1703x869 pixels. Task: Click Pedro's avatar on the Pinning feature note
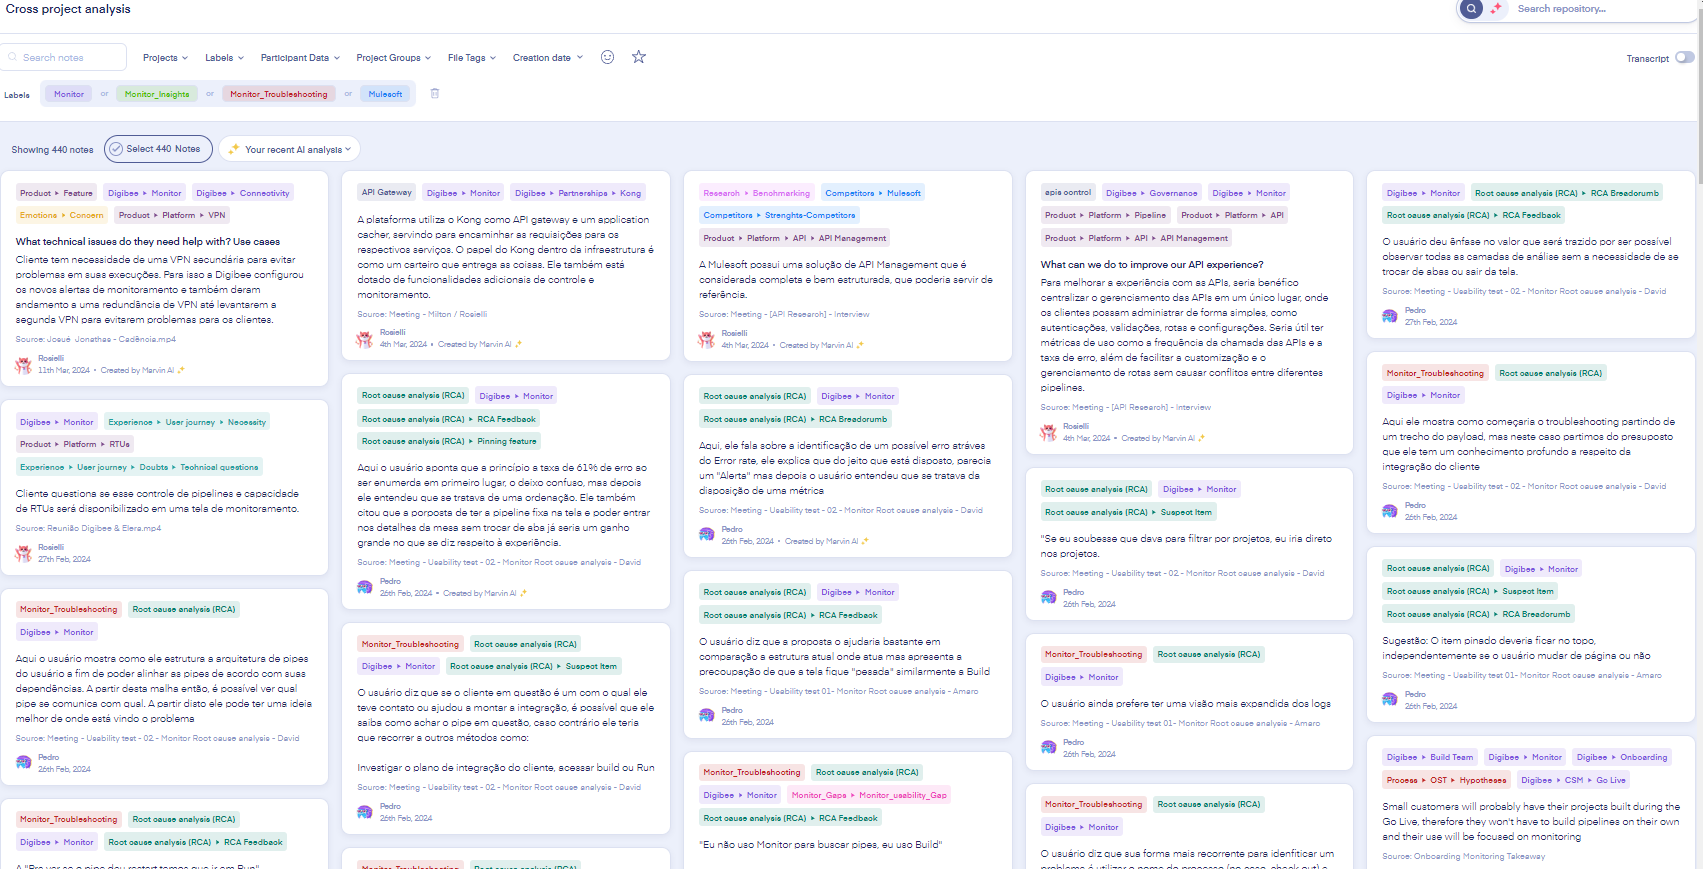[x=365, y=588]
